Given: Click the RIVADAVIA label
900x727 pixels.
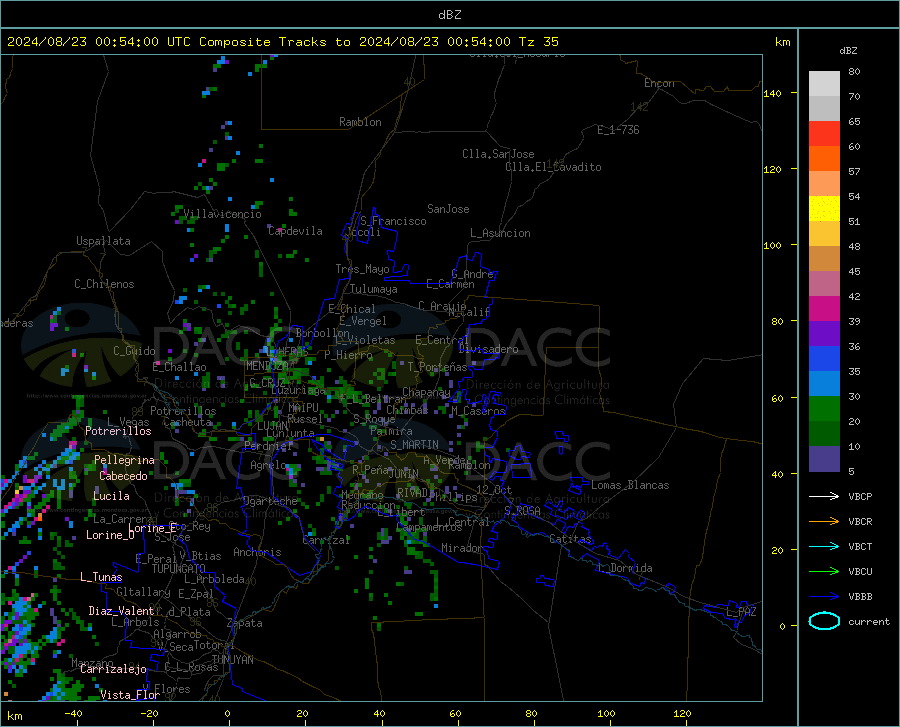Looking at the screenshot, I should point(414,493).
